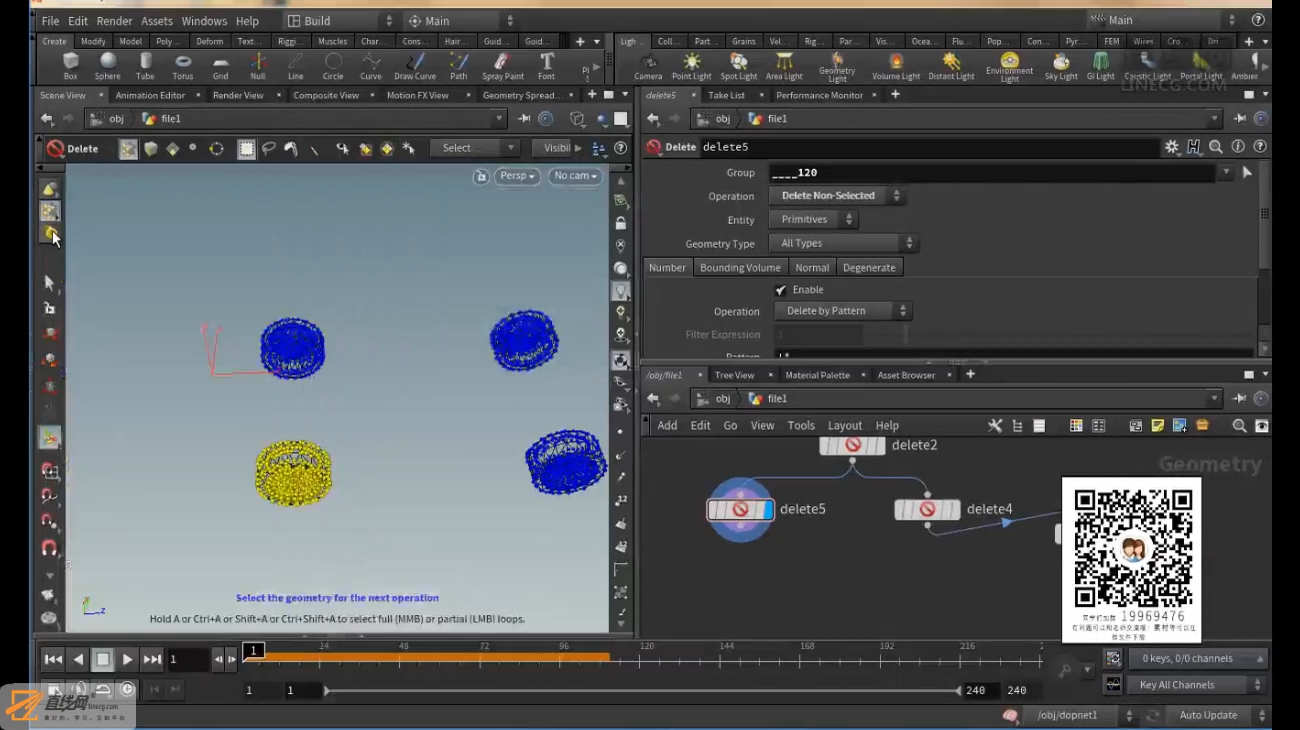Add a Camera from the lights shelf
The height and width of the screenshot is (730, 1300).
click(648, 66)
